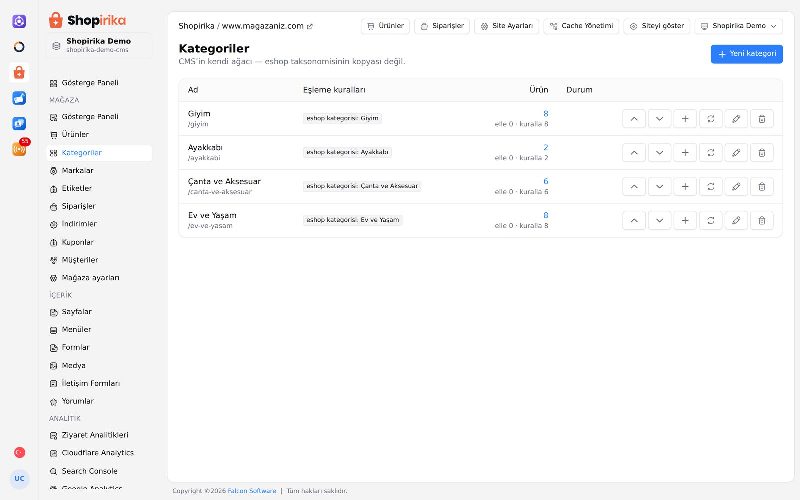Open product count link for Ayakkabı
This screenshot has height=500, width=800.
tap(545, 147)
